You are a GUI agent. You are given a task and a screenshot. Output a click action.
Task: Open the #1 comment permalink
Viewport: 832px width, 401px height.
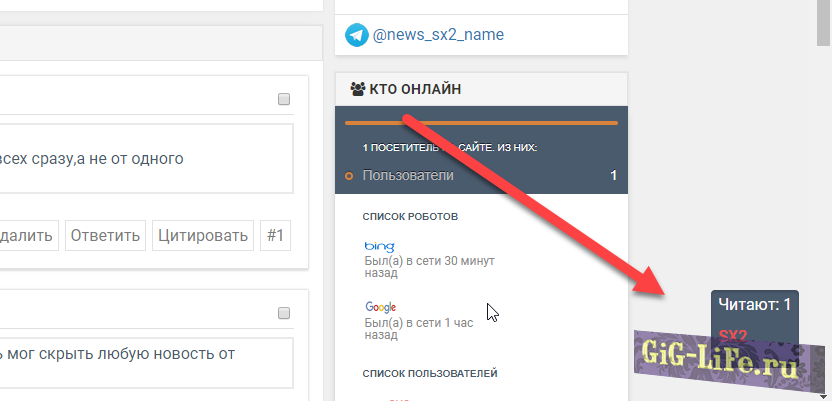click(276, 236)
